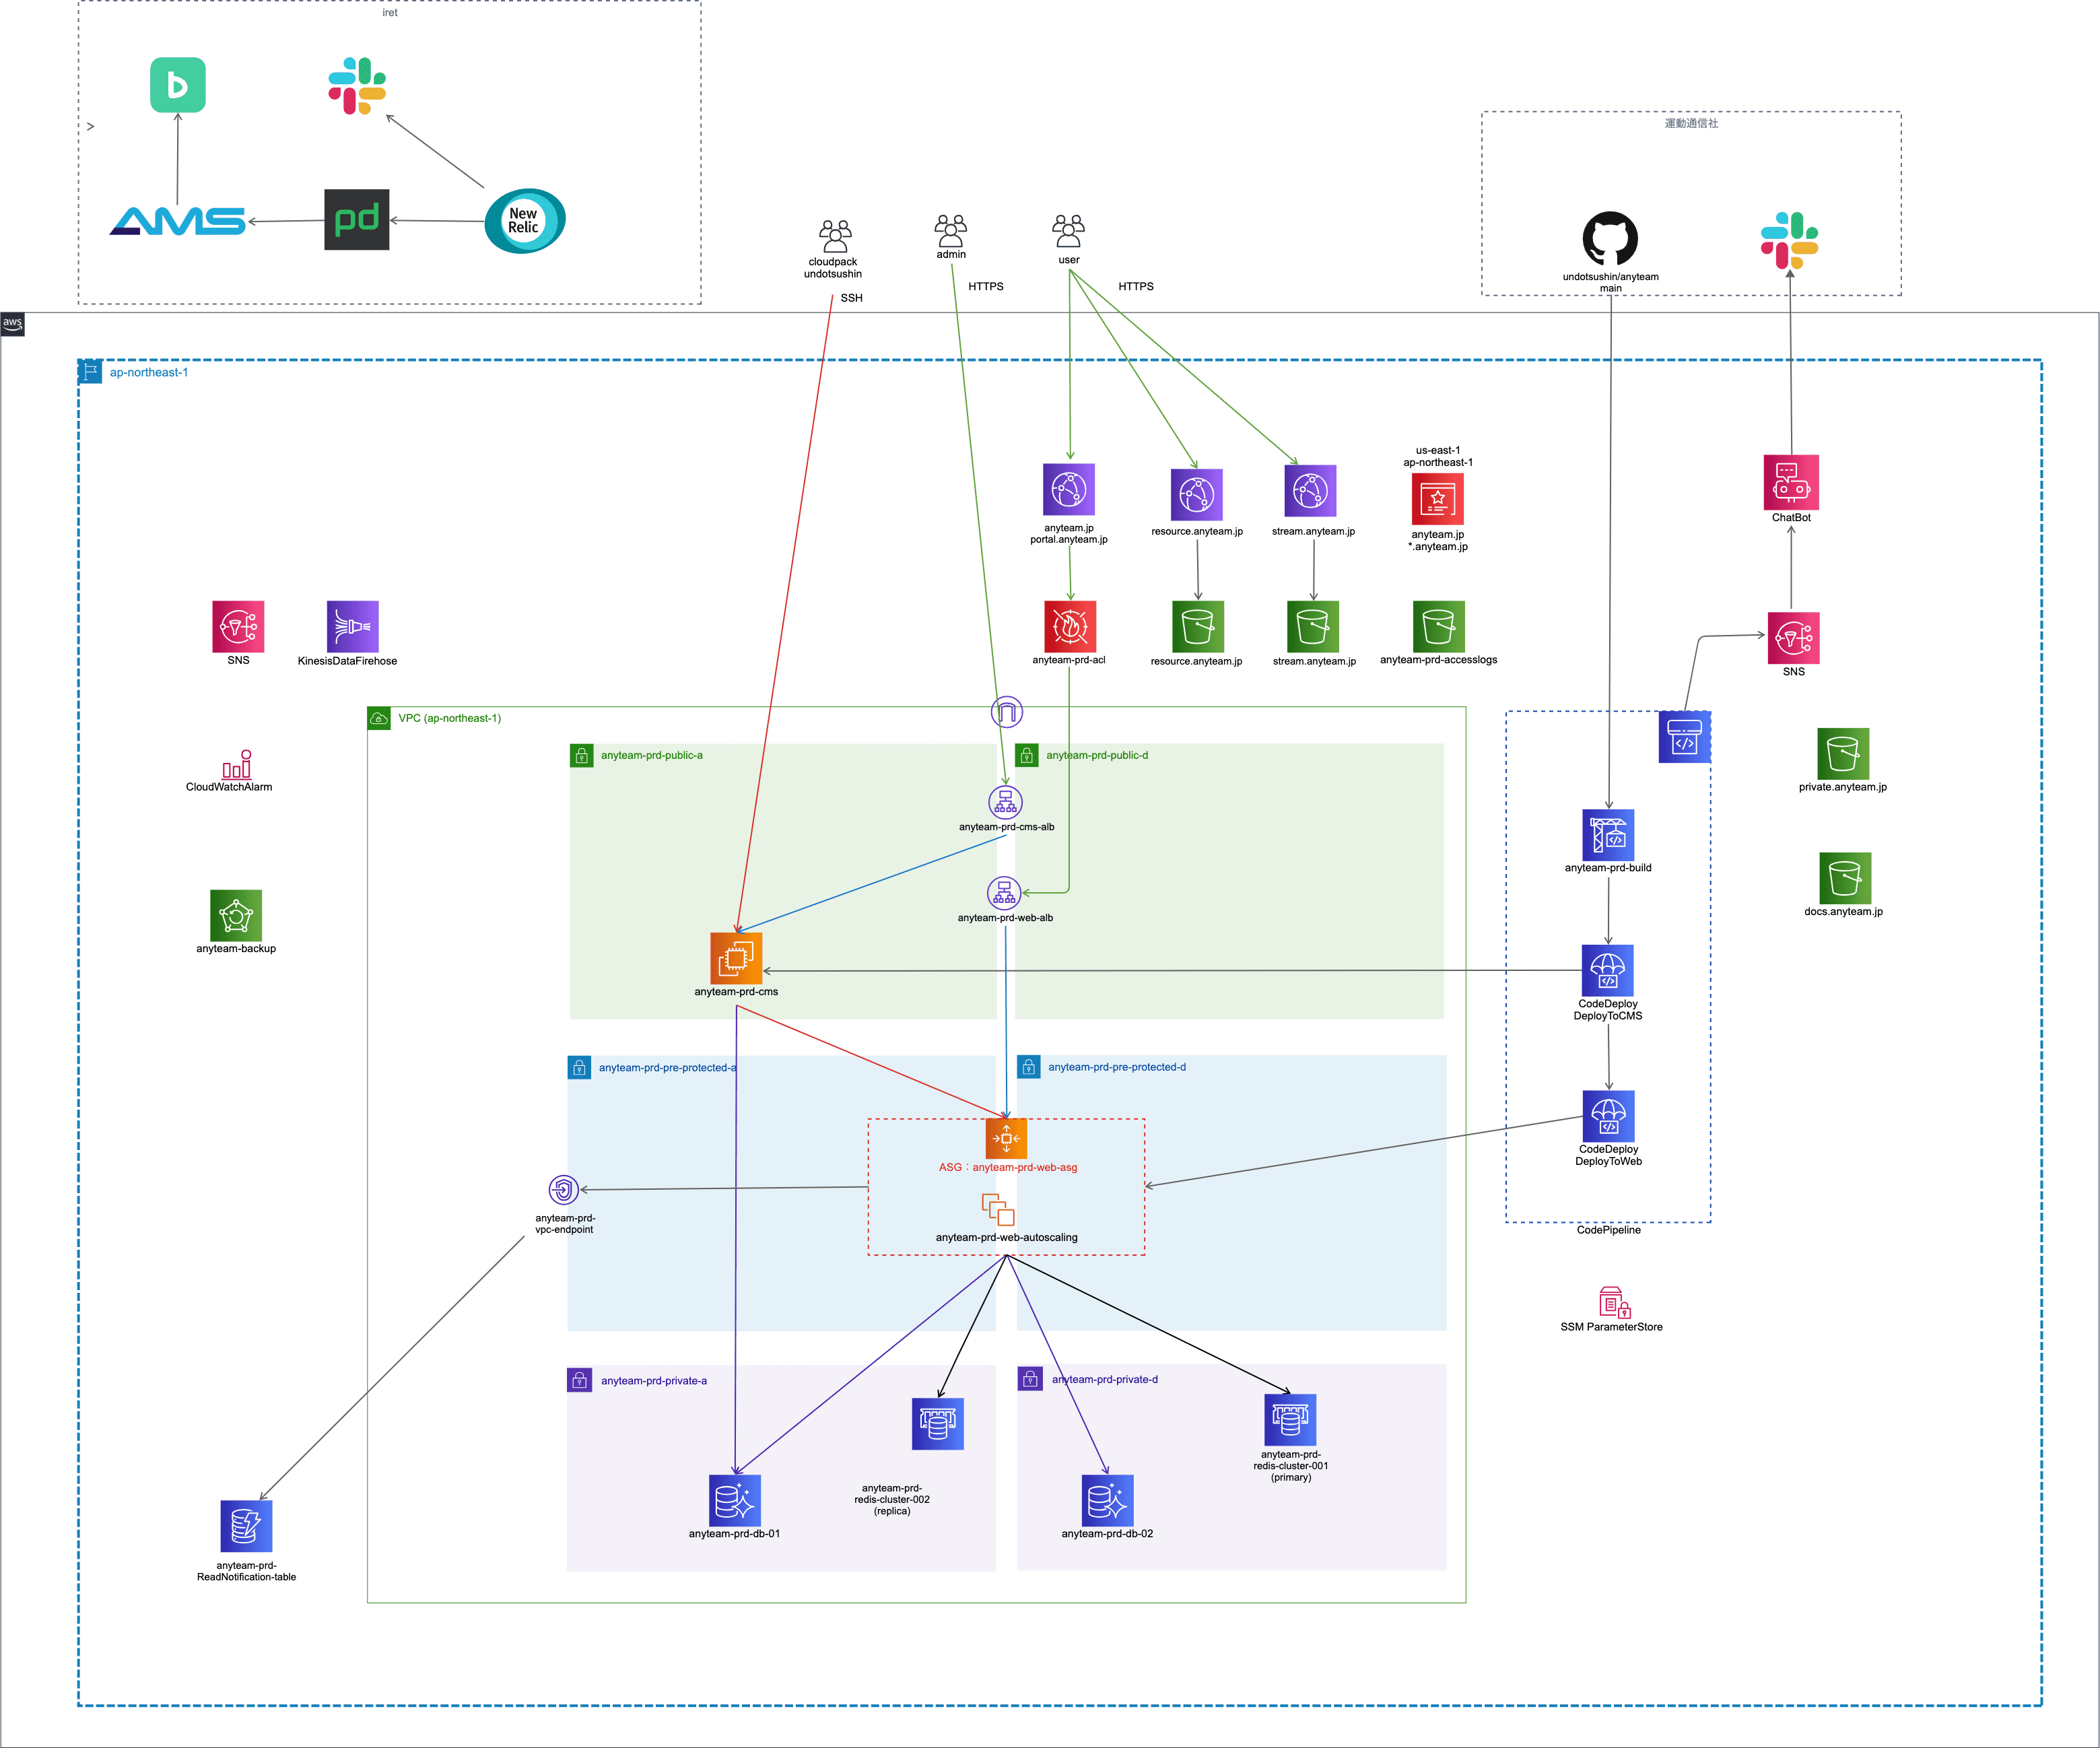Select the anyteam-prd-accesslogs bucket icon

coord(1439,626)
